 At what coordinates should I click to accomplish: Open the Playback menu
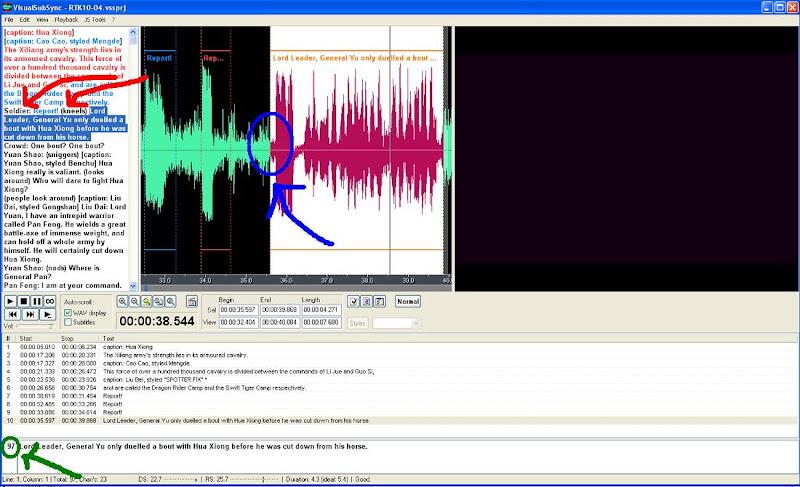[x=66, y=19]
